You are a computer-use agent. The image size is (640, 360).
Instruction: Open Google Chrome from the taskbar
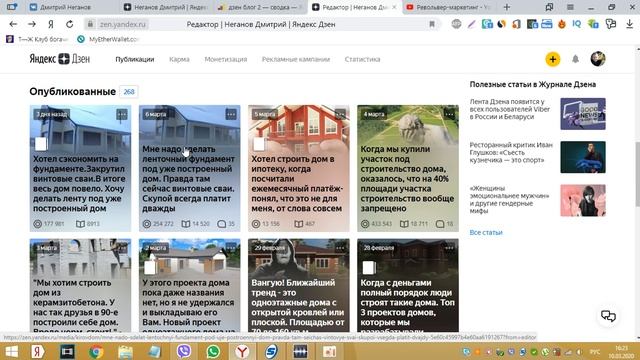(x=96, y=351)
